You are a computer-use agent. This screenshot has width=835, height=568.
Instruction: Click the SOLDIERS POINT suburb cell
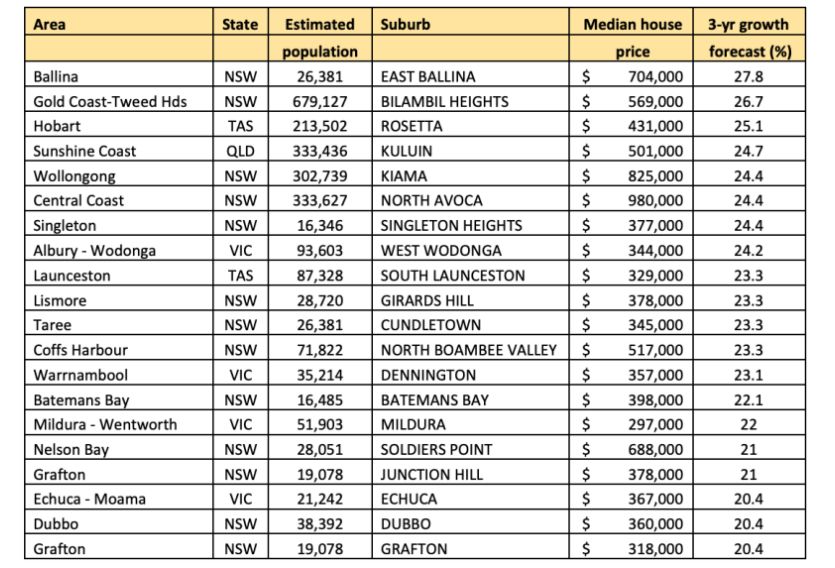471,448
